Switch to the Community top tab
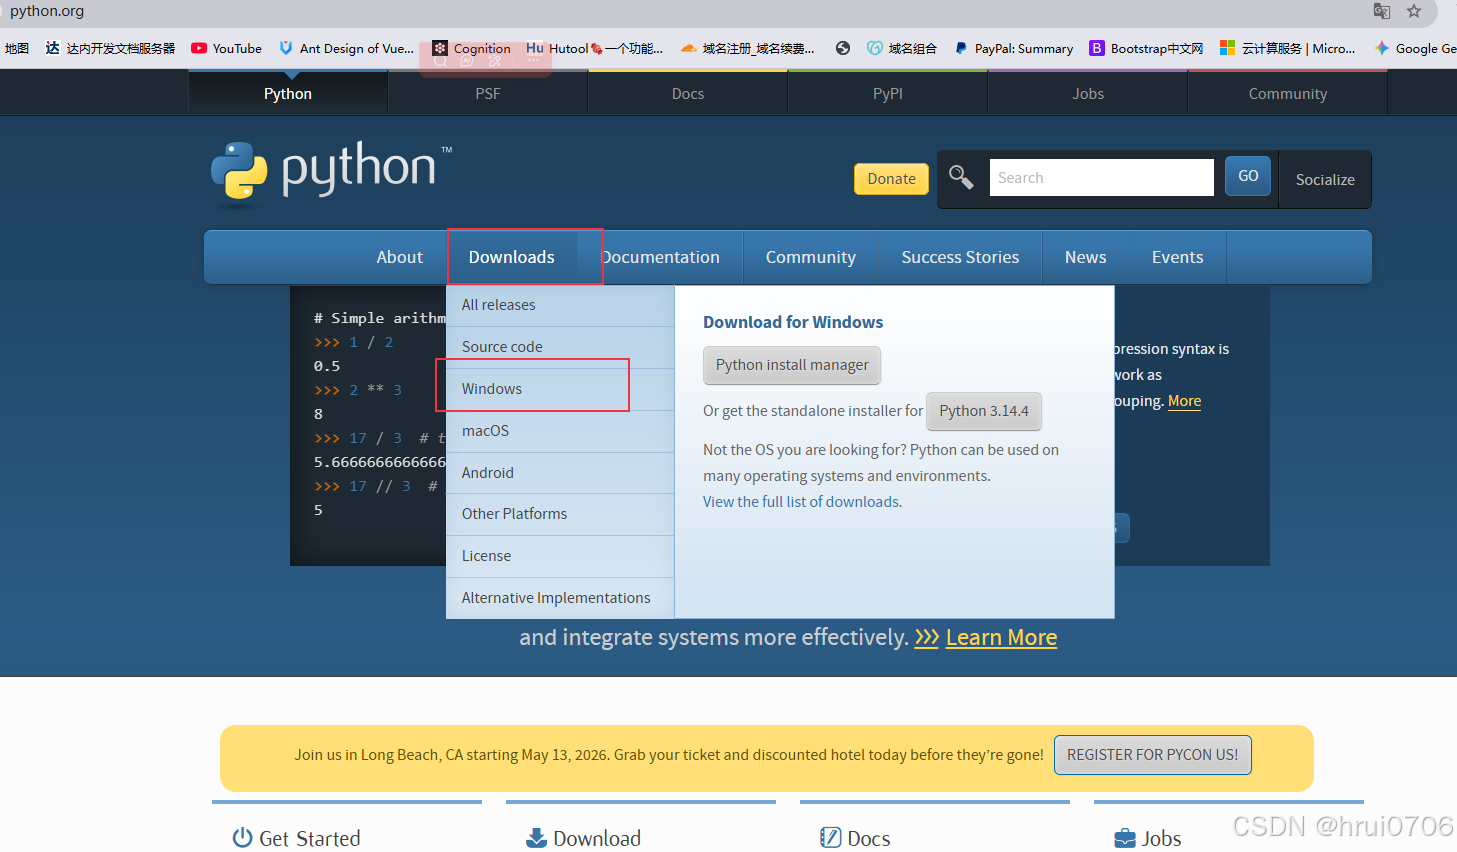Screen dimensions: 1457x852 (x=1288, y=93)
